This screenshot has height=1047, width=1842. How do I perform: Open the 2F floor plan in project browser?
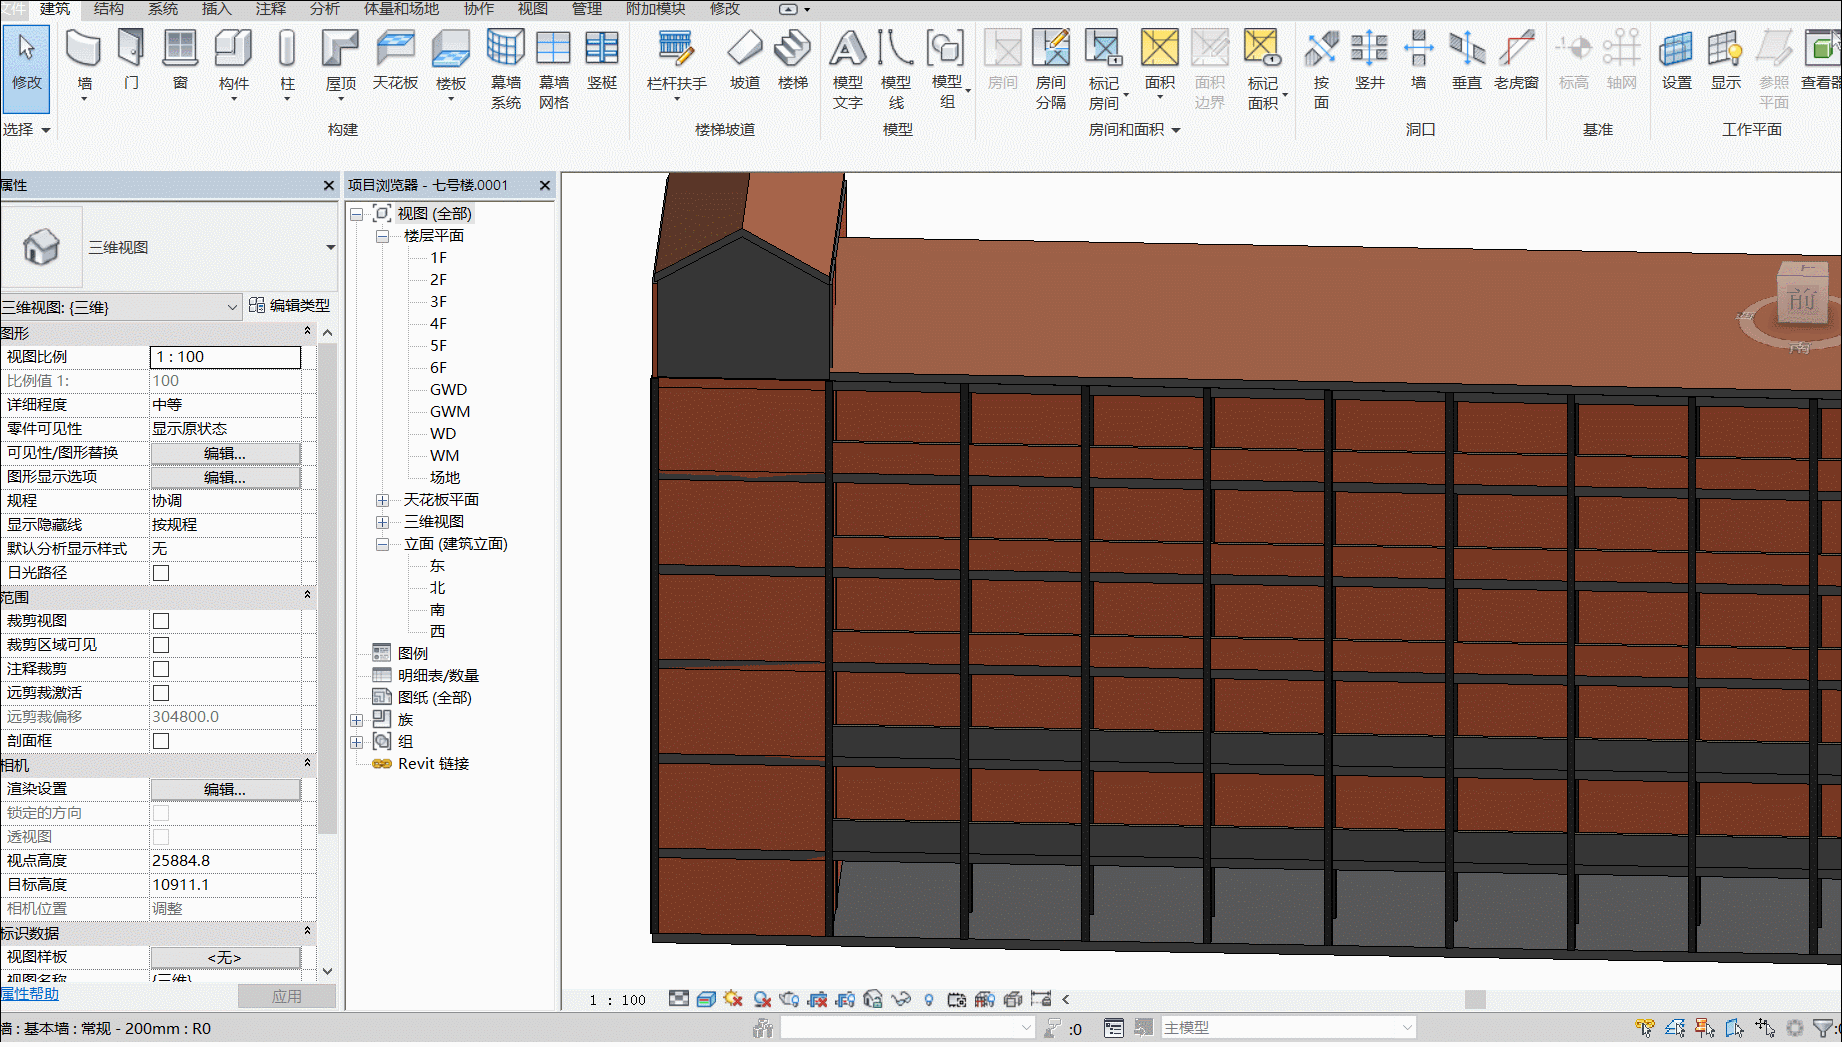(x=438, y=280)
